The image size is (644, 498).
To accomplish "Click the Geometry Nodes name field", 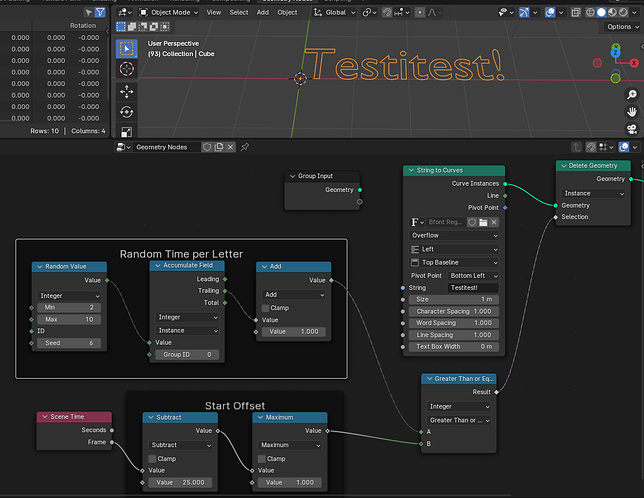I will coord(167,147).
